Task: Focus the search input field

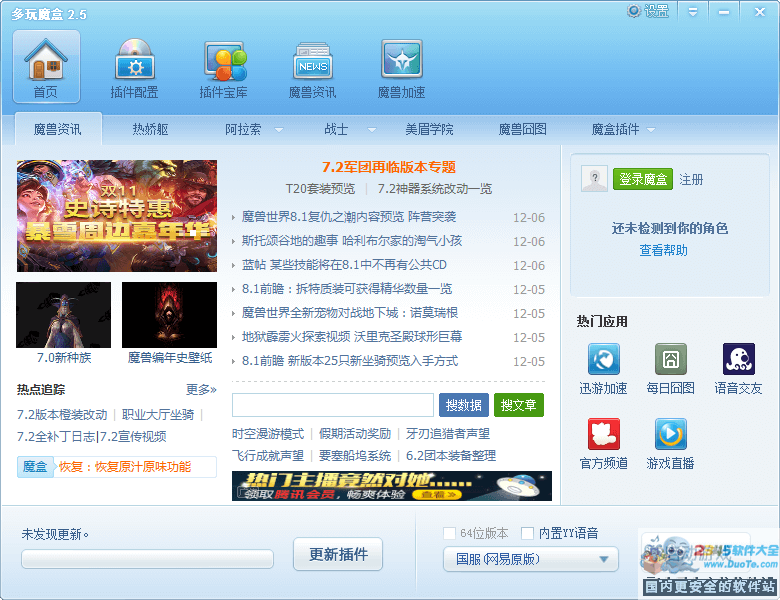Action: [x=333, y=405]
